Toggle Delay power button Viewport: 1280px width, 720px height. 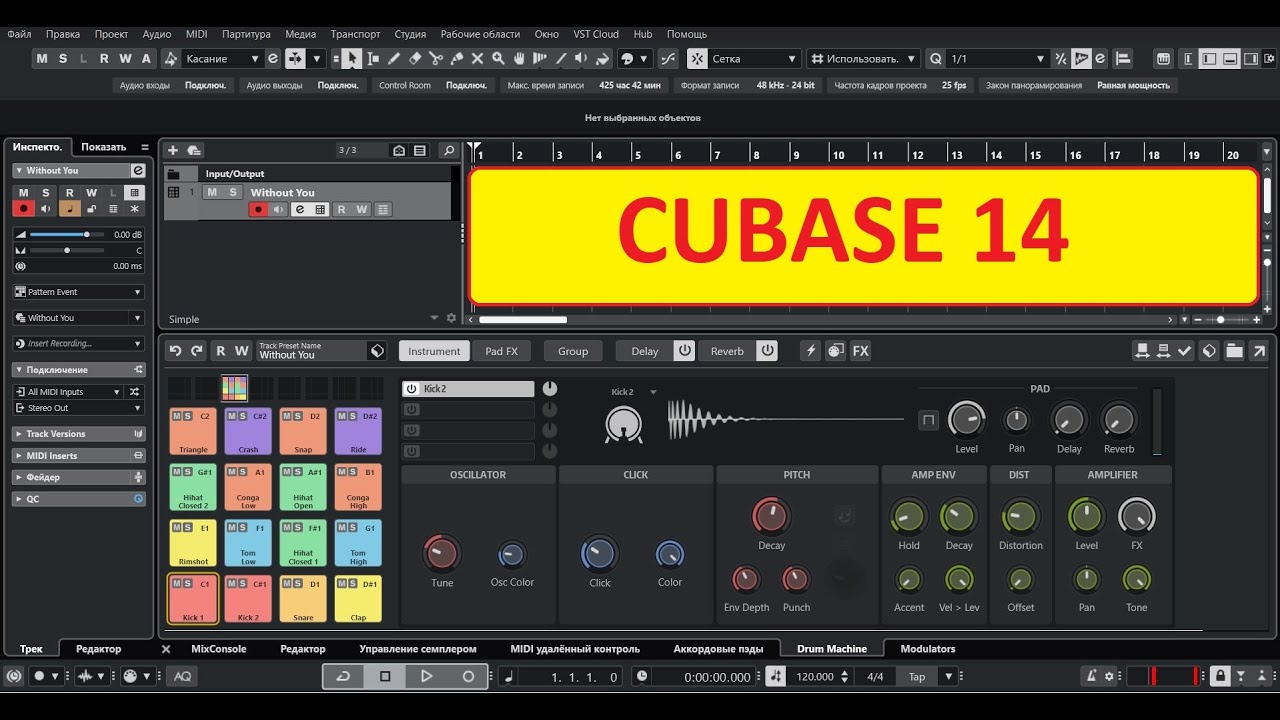coord(684,351)
